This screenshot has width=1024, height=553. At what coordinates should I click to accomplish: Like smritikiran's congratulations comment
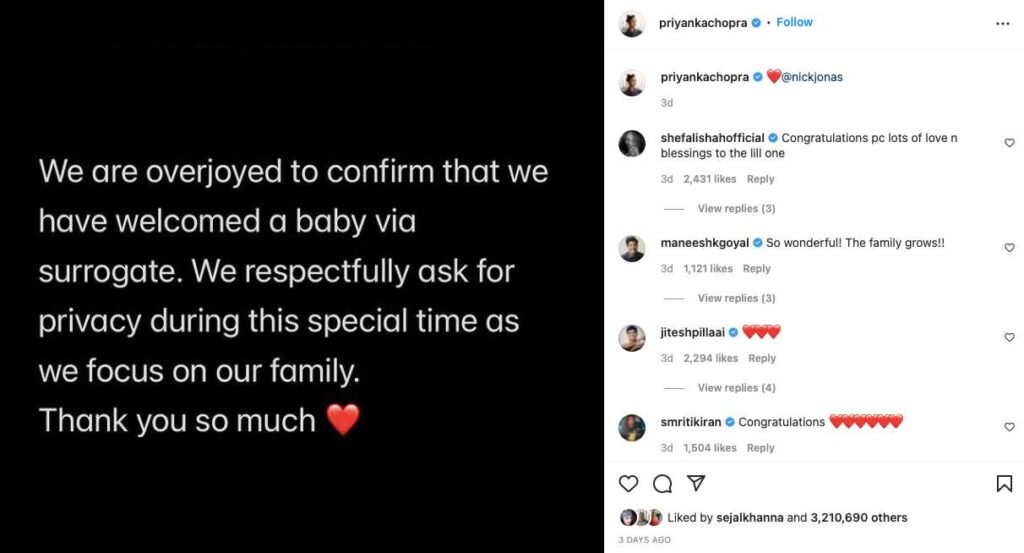click(x=1009, y=427)
